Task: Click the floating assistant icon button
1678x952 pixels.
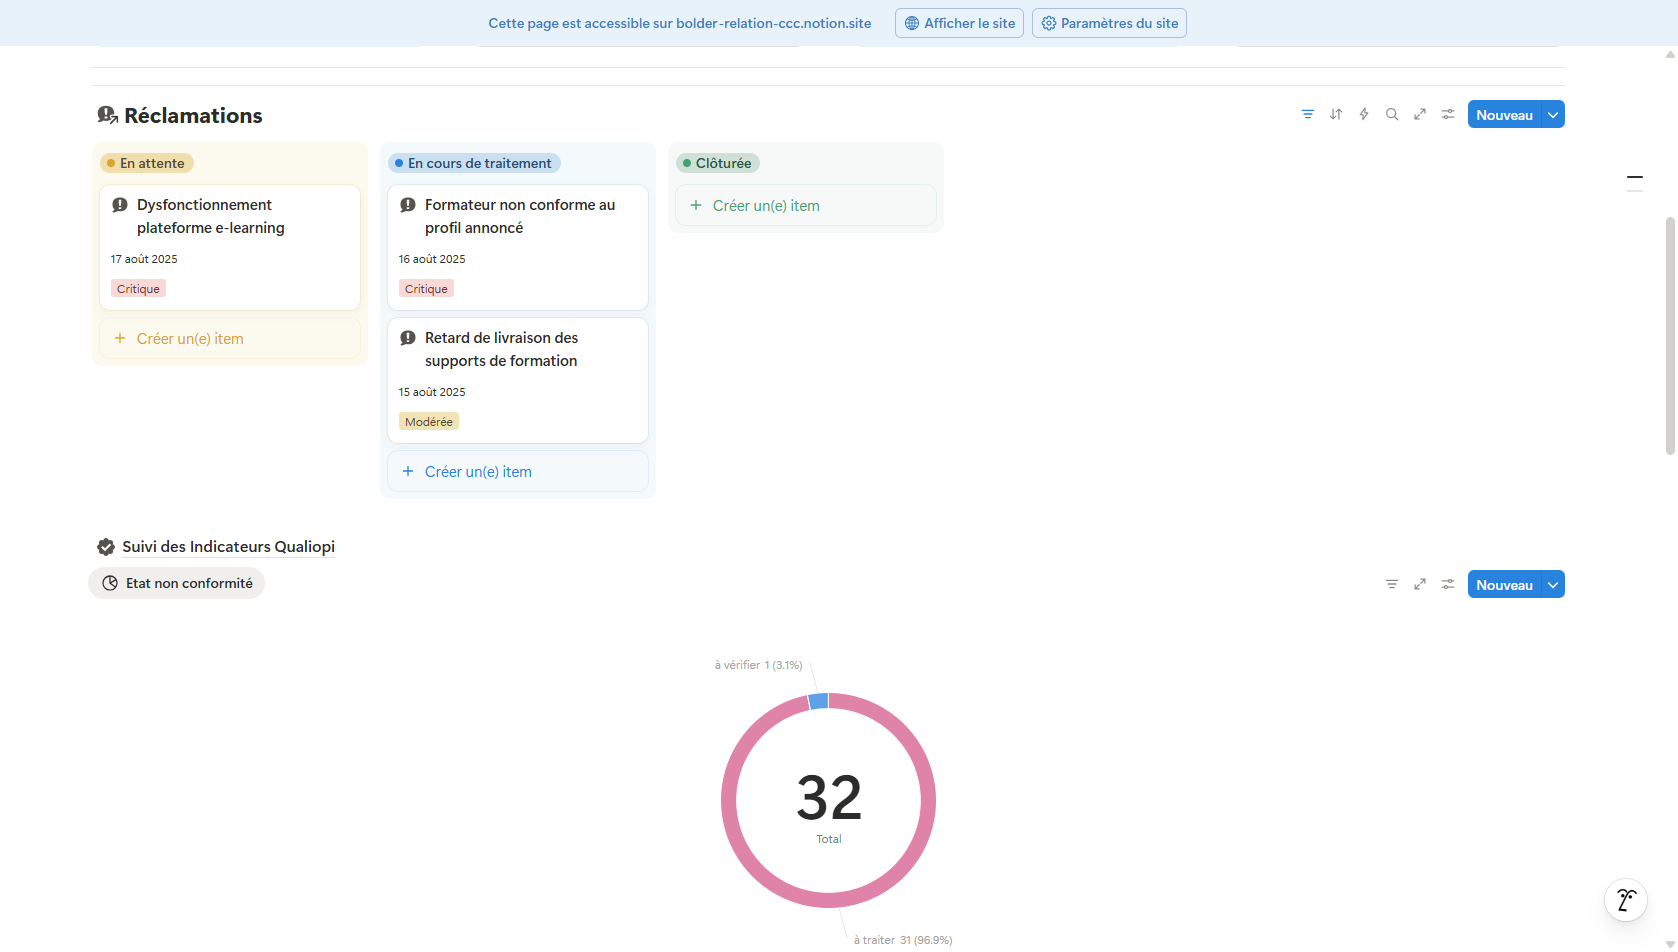Action: [x=1625, y=900]
